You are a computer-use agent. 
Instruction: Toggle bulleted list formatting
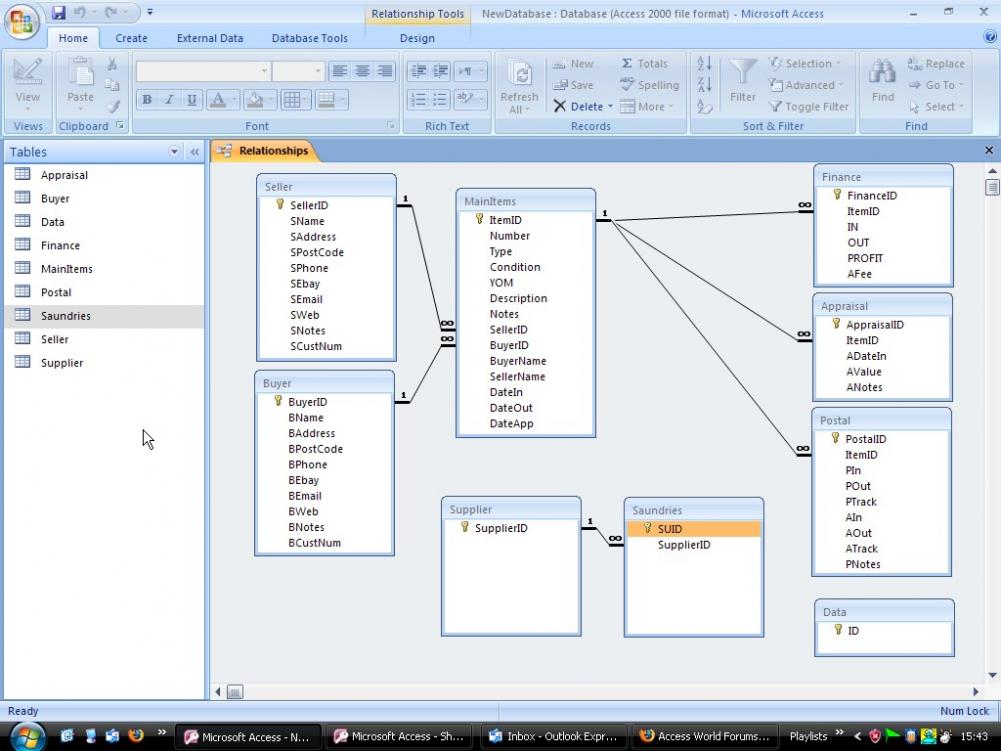(x=440, y=100)
